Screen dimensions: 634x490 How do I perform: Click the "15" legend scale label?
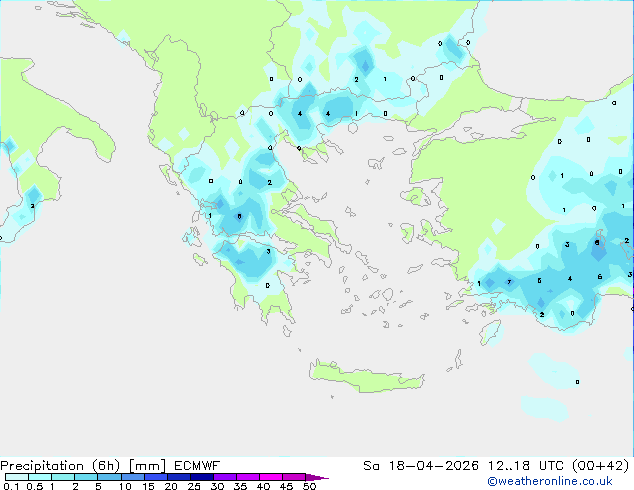[148, 486]
